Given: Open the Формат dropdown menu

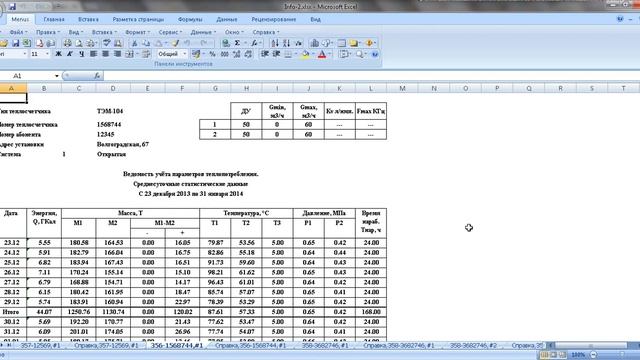Looking at the screenshot, I should coord(137,32).
